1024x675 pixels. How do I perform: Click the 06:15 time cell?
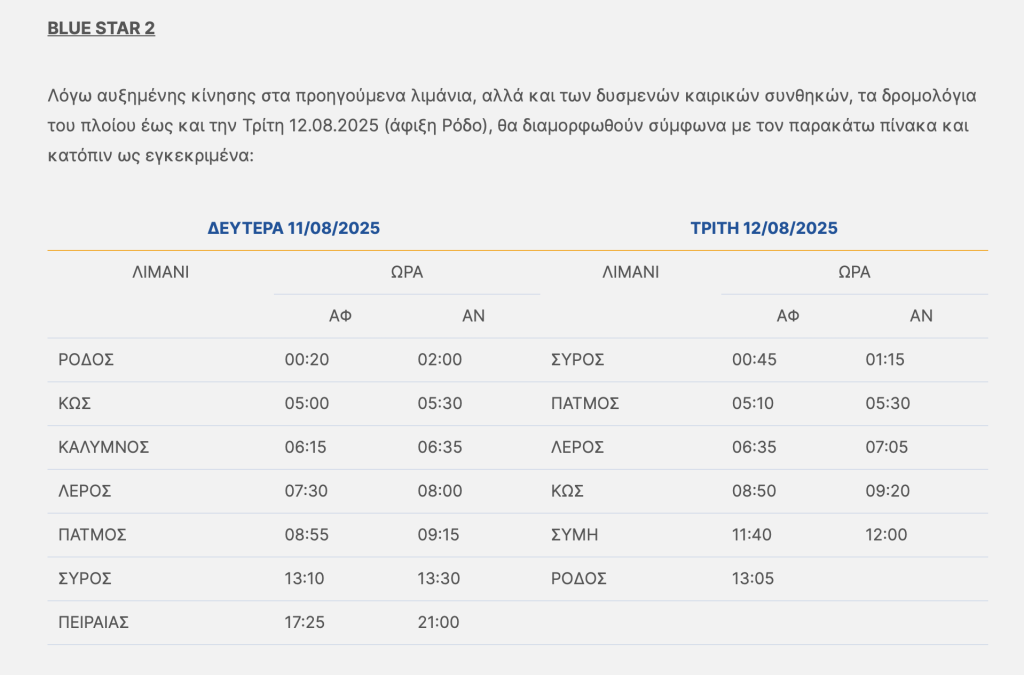click(306, 447)
